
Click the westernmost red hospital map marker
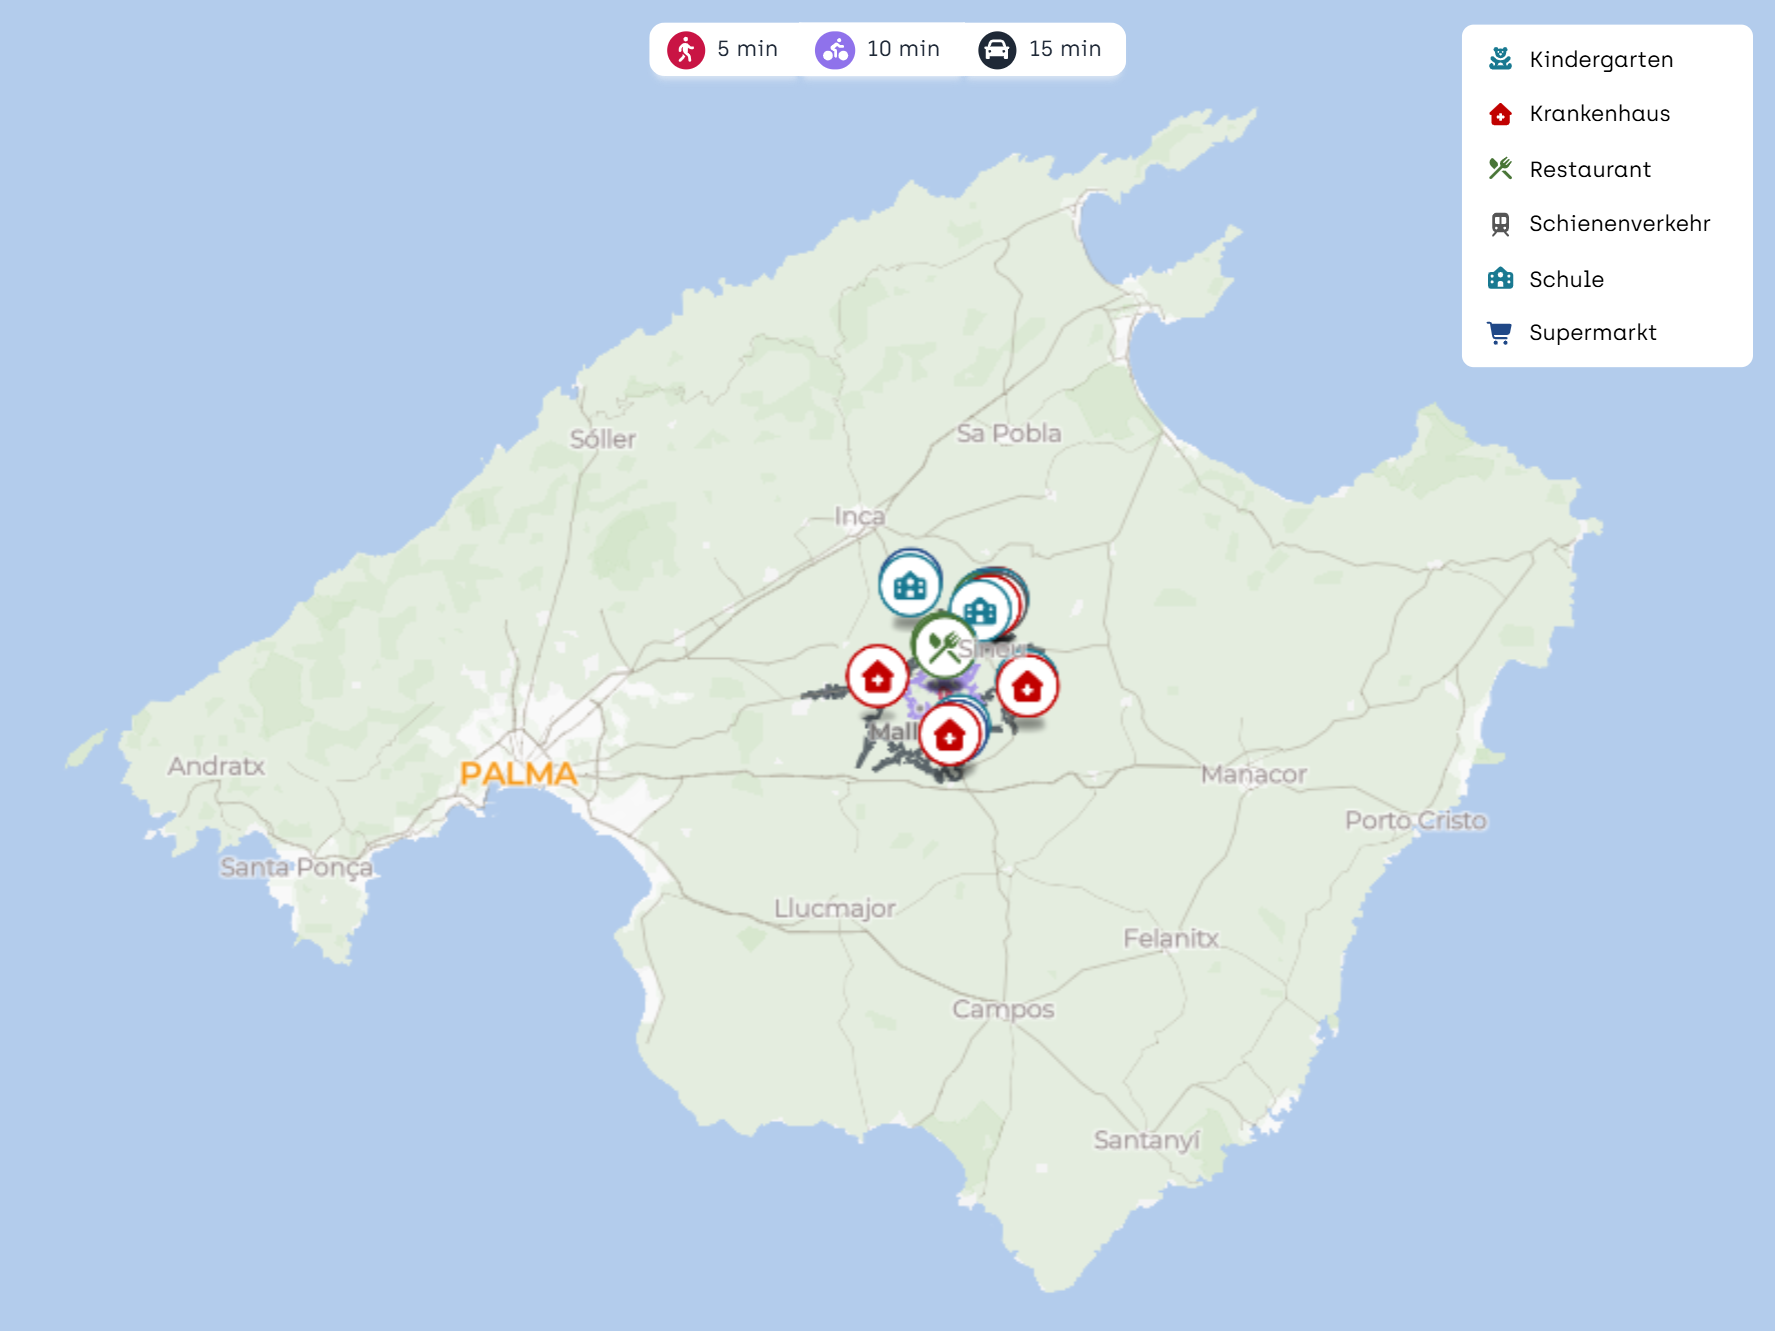point(877,677)
